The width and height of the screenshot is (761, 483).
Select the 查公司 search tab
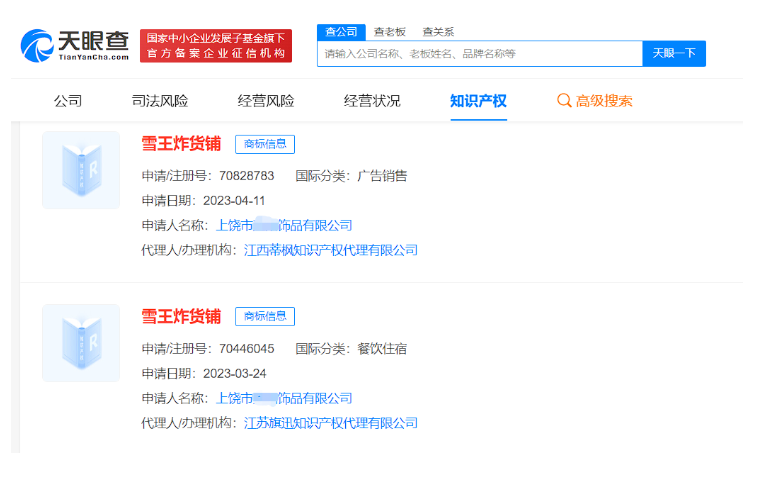coord(341,32)
